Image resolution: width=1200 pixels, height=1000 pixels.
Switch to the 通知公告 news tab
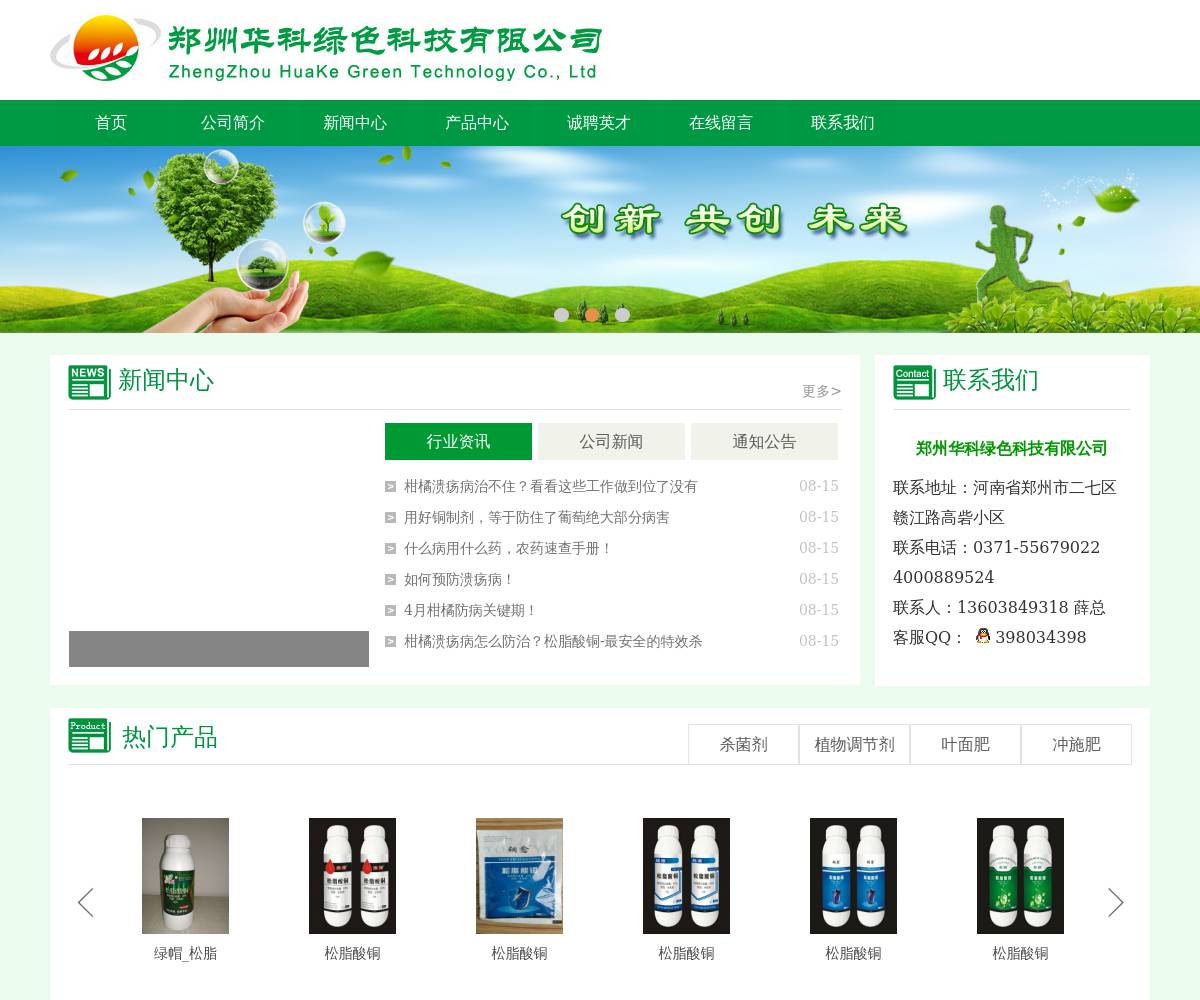pos(764,441)
